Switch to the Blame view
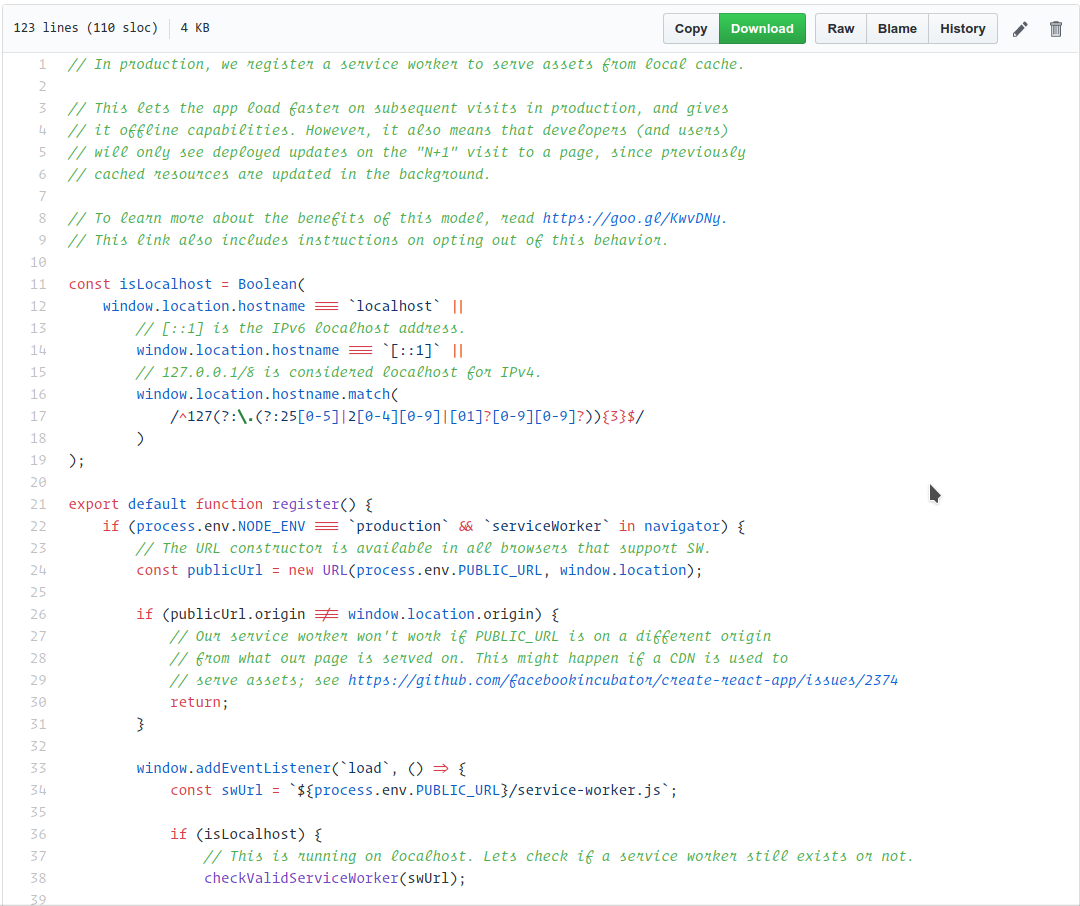Image resolution: width=1080 pixels, height=906 pixels. 897,29
